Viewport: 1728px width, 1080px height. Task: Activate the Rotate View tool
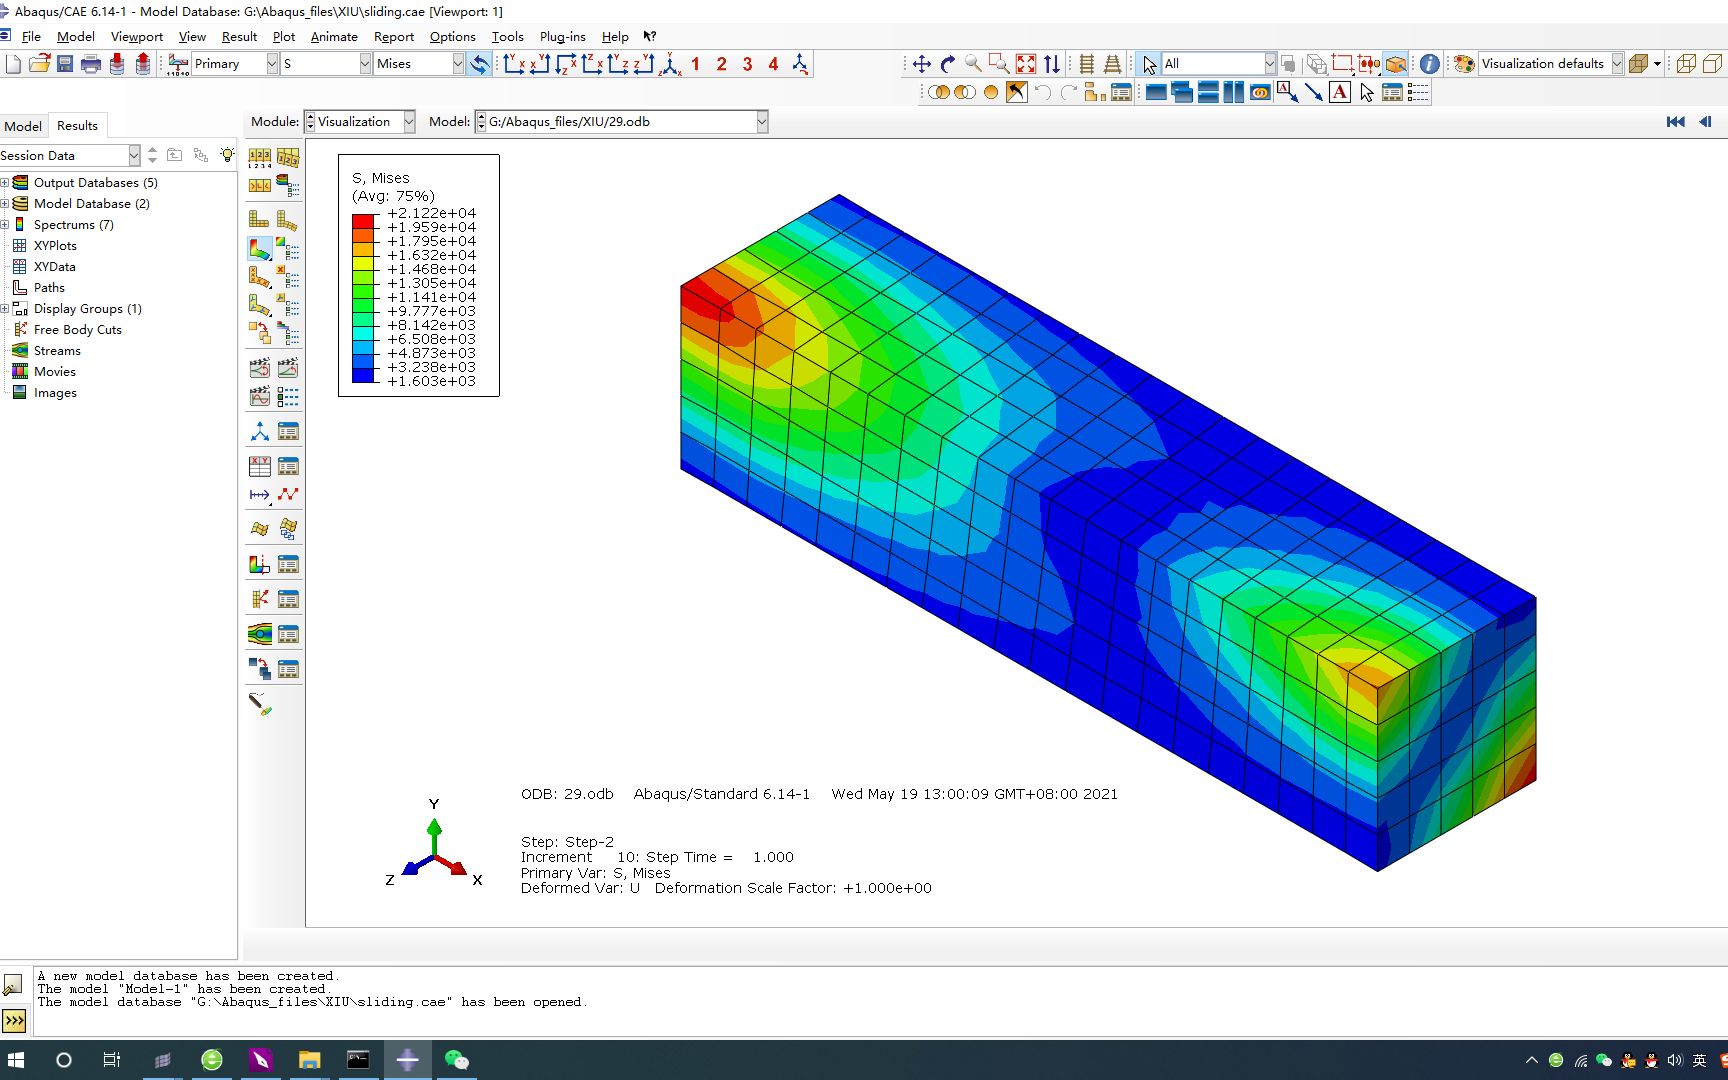pyautogui.click(x=947, y=63)
